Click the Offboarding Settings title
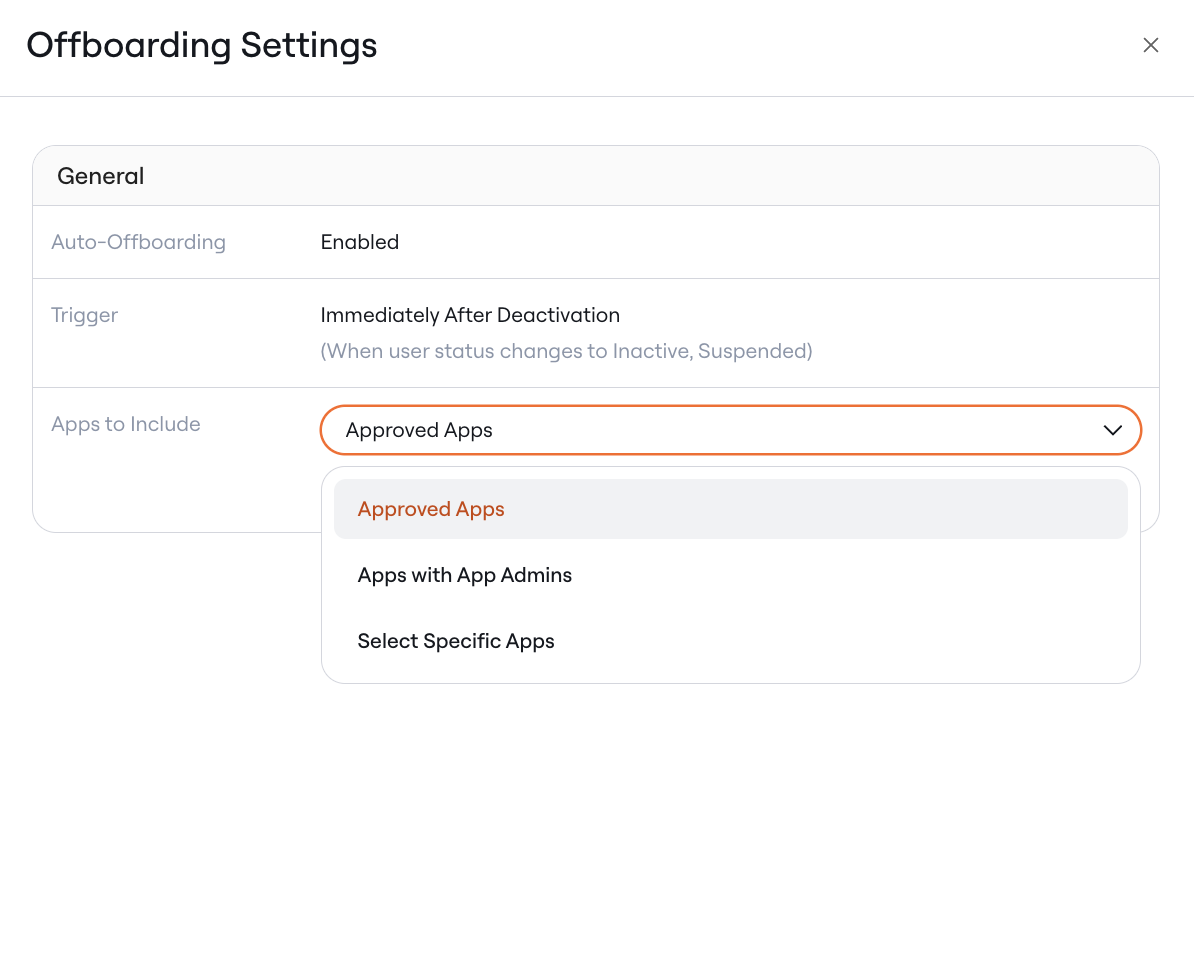This screenshot has width=1194, height=970. pos(202,45)
